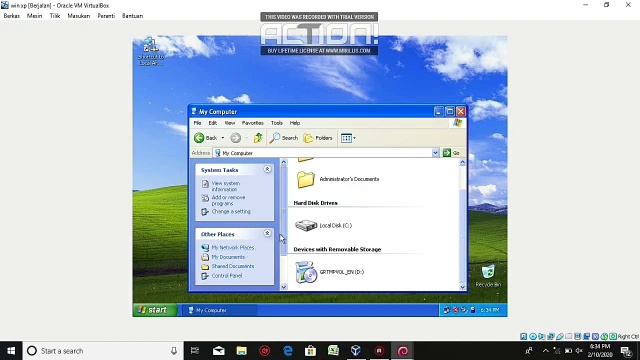
Task: Open the Tools menu
Action: [277, 123]
